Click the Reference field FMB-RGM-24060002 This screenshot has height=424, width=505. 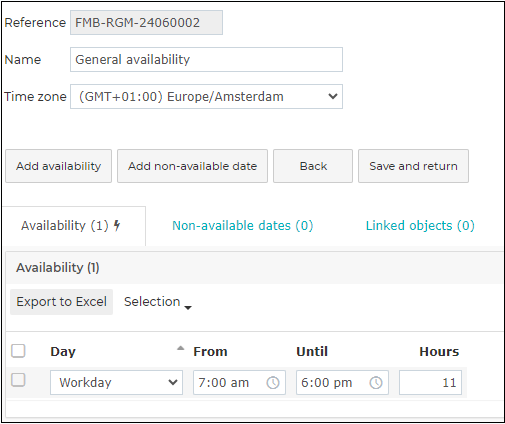coord(146,22)
